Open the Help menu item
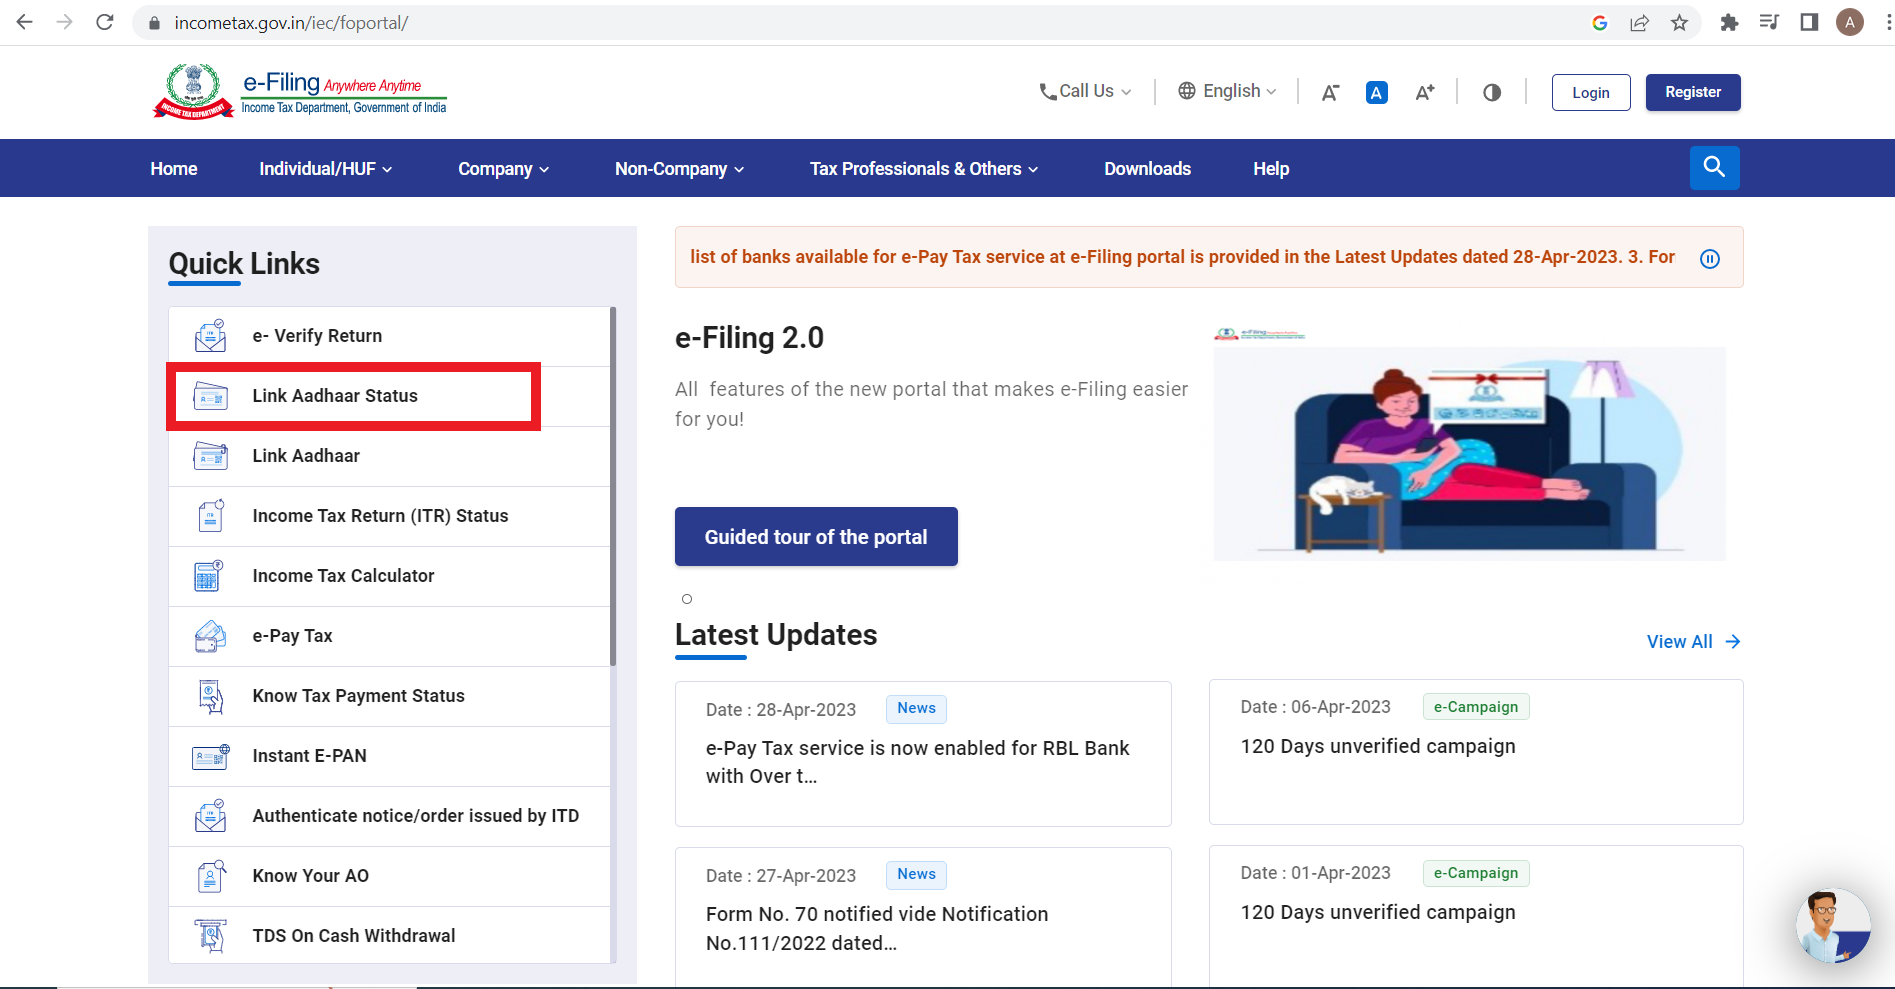This screenshot has width=1895, height=989. pyautogui.click(x=1271, y=169)
